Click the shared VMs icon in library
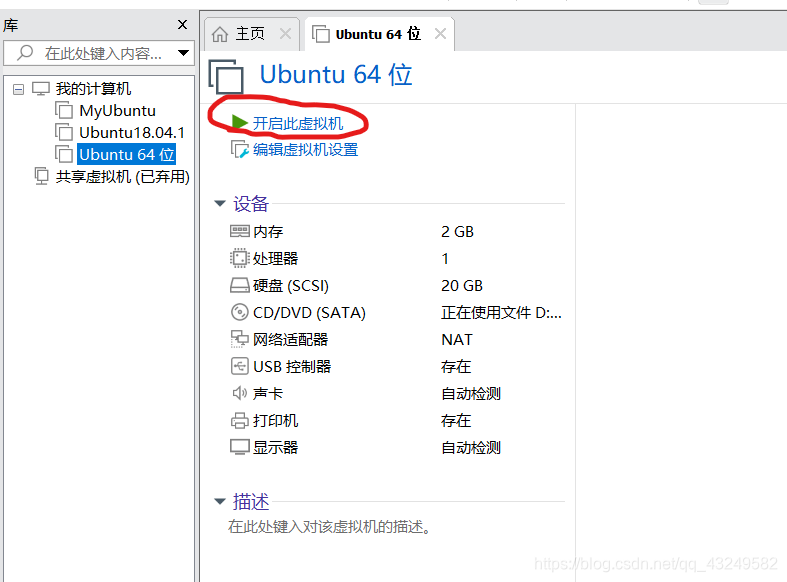Screen dimensions: 787x582 tap(41, 176)
